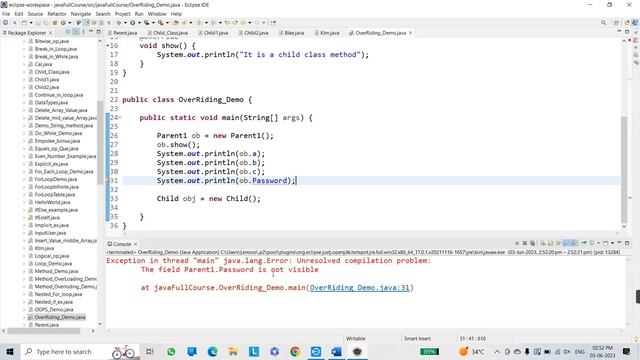
Task: Click the Coverage launch icon
Action: click(147, 22)
